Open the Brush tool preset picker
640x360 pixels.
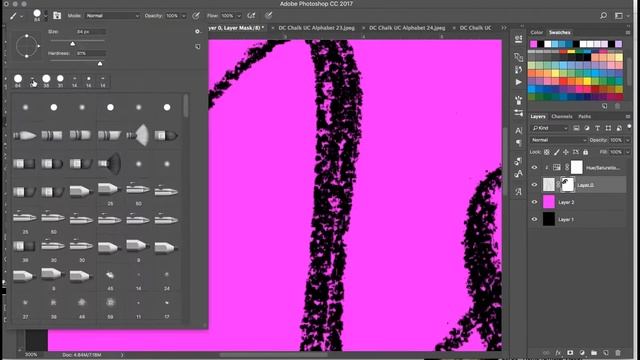[x=16, y=16]
